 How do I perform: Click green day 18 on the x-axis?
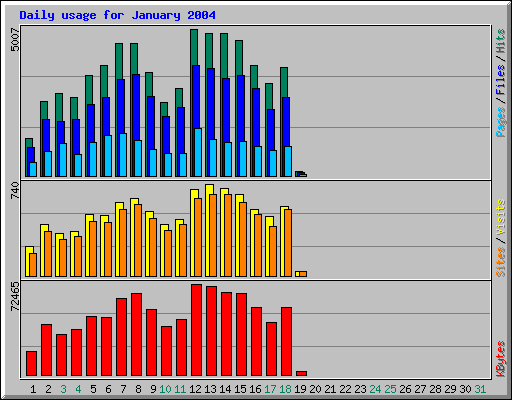(285, 389)
